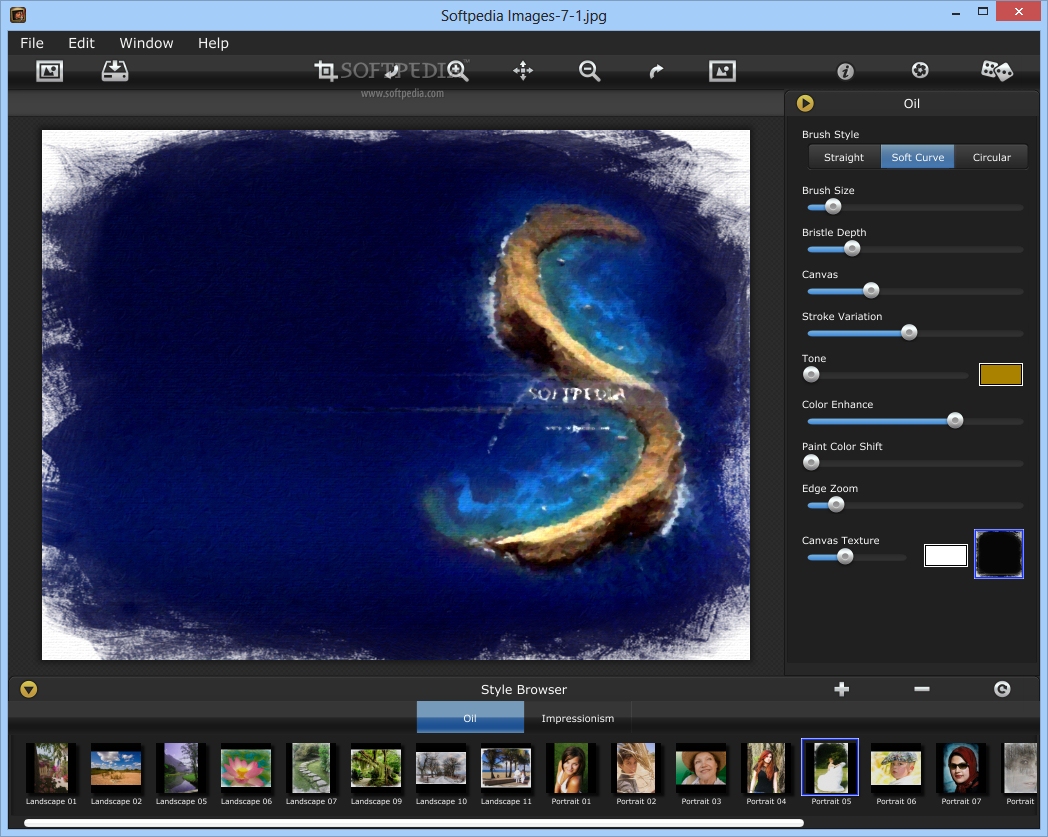Select the Landscape 07 style preset
Viewport: 1048px width, 837px height.
click(311, 773)
